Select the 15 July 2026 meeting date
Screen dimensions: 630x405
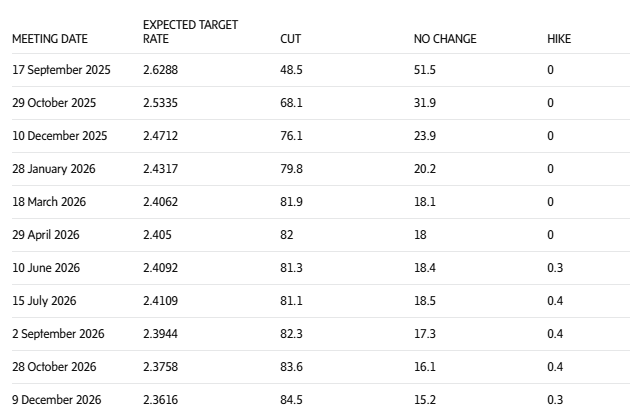click(44, 301)
